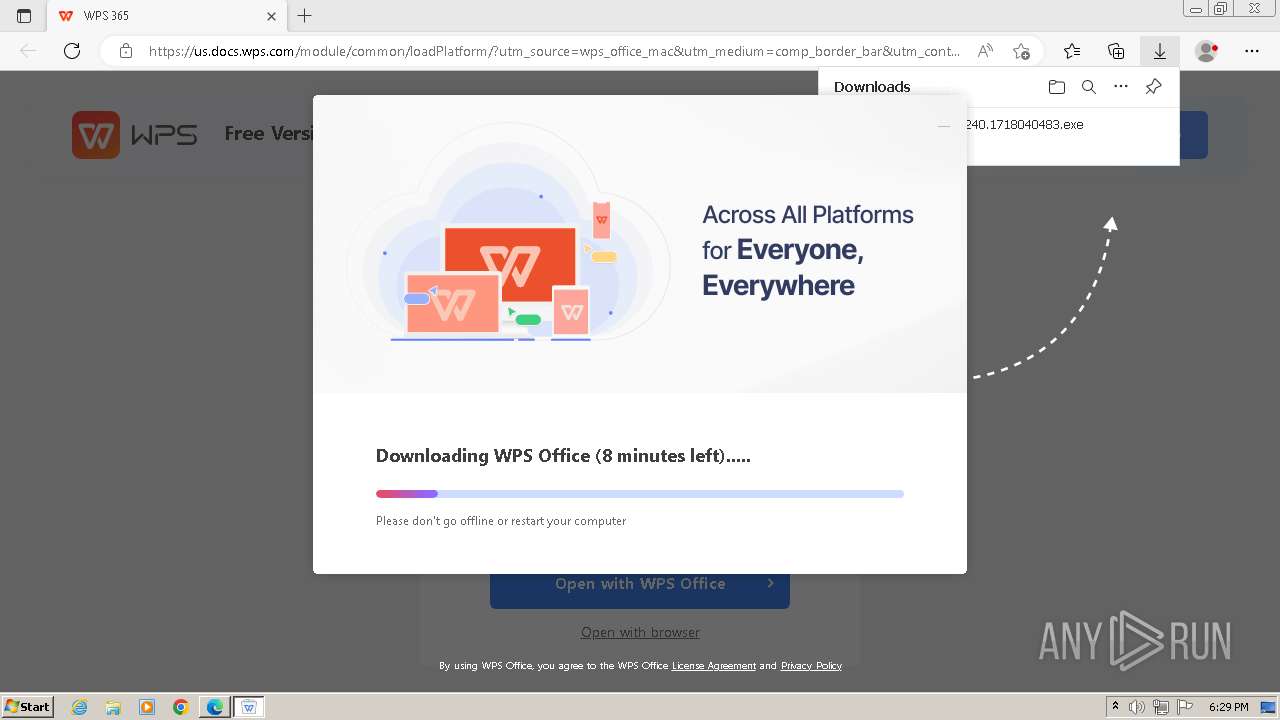Viewport: 1280px width, 720px height.
Task: Open Google Chrome from the taskbar
Action: coord(181,707)
